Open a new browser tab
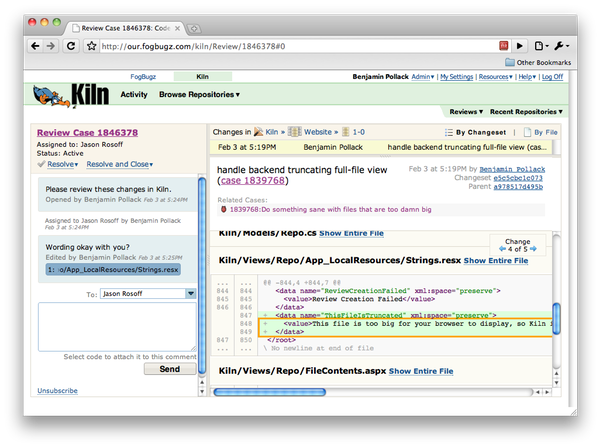The height and width of the screenshot is (448, 600). [x=194, y=28]
